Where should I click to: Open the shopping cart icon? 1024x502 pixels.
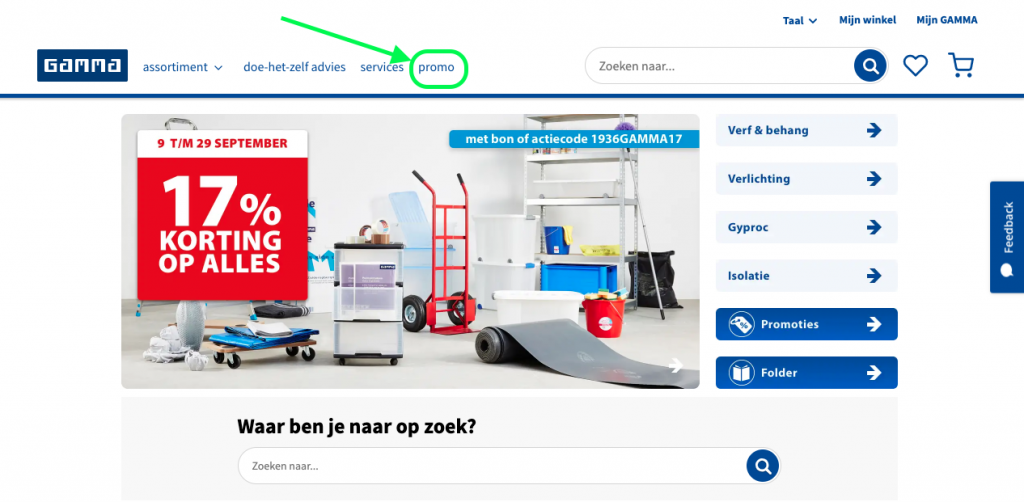click(961, 65)
